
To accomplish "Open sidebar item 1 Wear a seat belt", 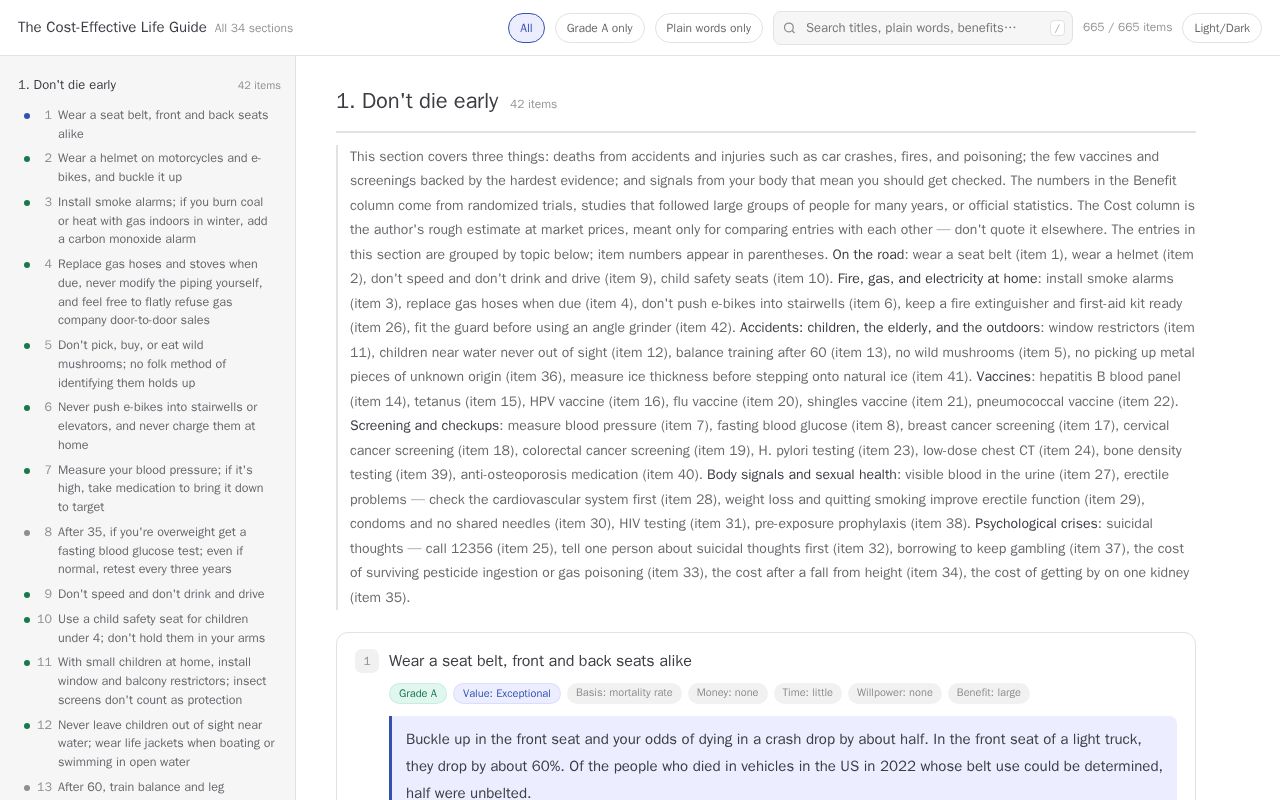I will tap(149, 125).
